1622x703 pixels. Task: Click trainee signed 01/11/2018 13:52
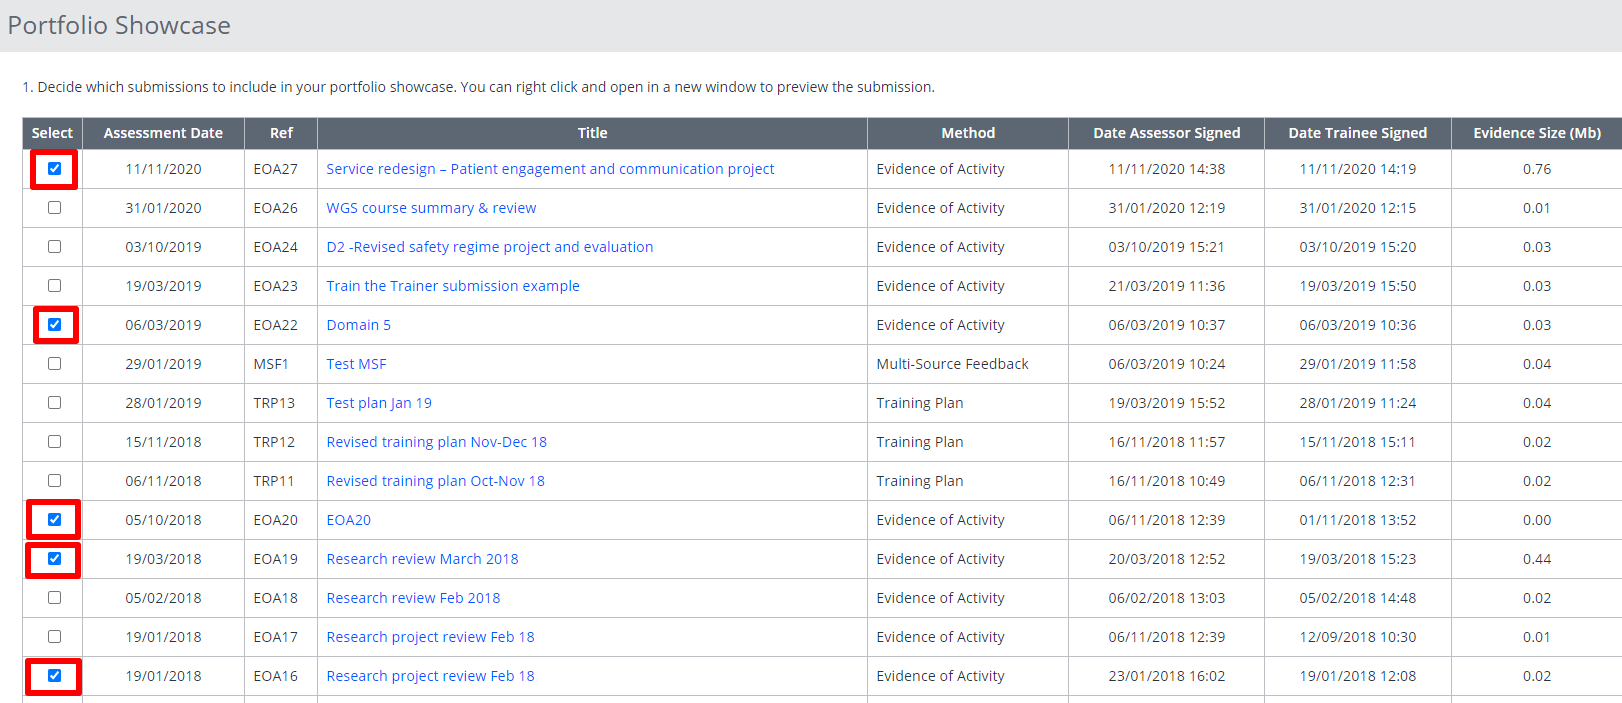click(1357, 520)
